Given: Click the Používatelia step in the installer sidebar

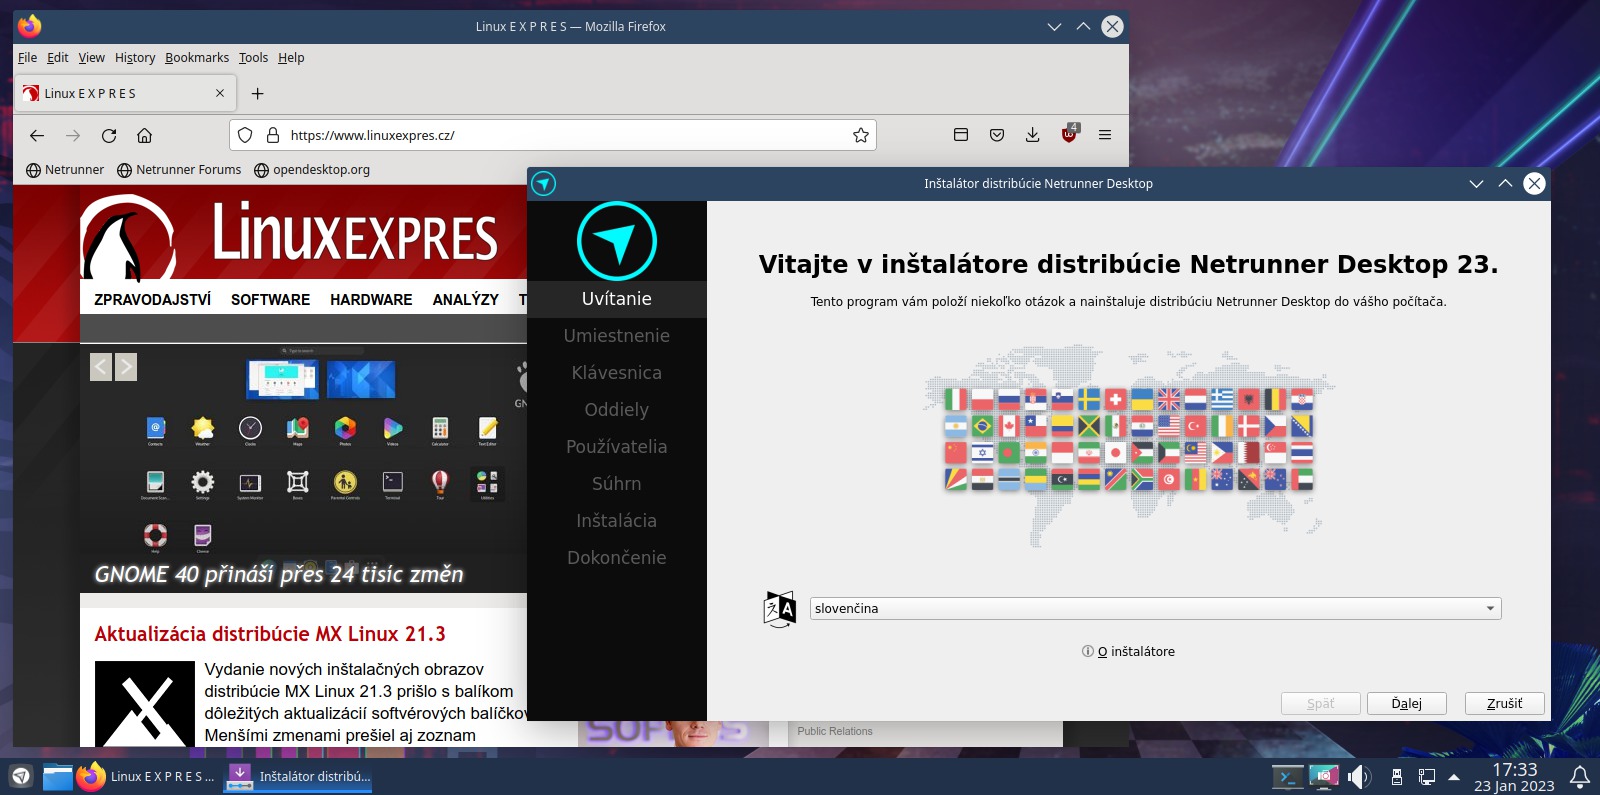Looking at the screenshot, I should [617, 446].
